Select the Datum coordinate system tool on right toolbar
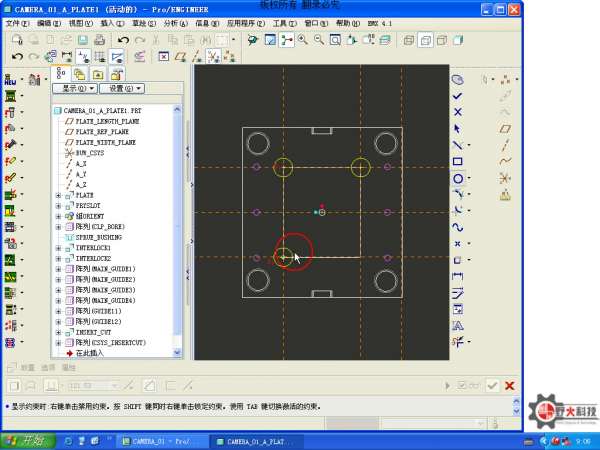This screenshot has width=600, height=450. click(505, 178)
